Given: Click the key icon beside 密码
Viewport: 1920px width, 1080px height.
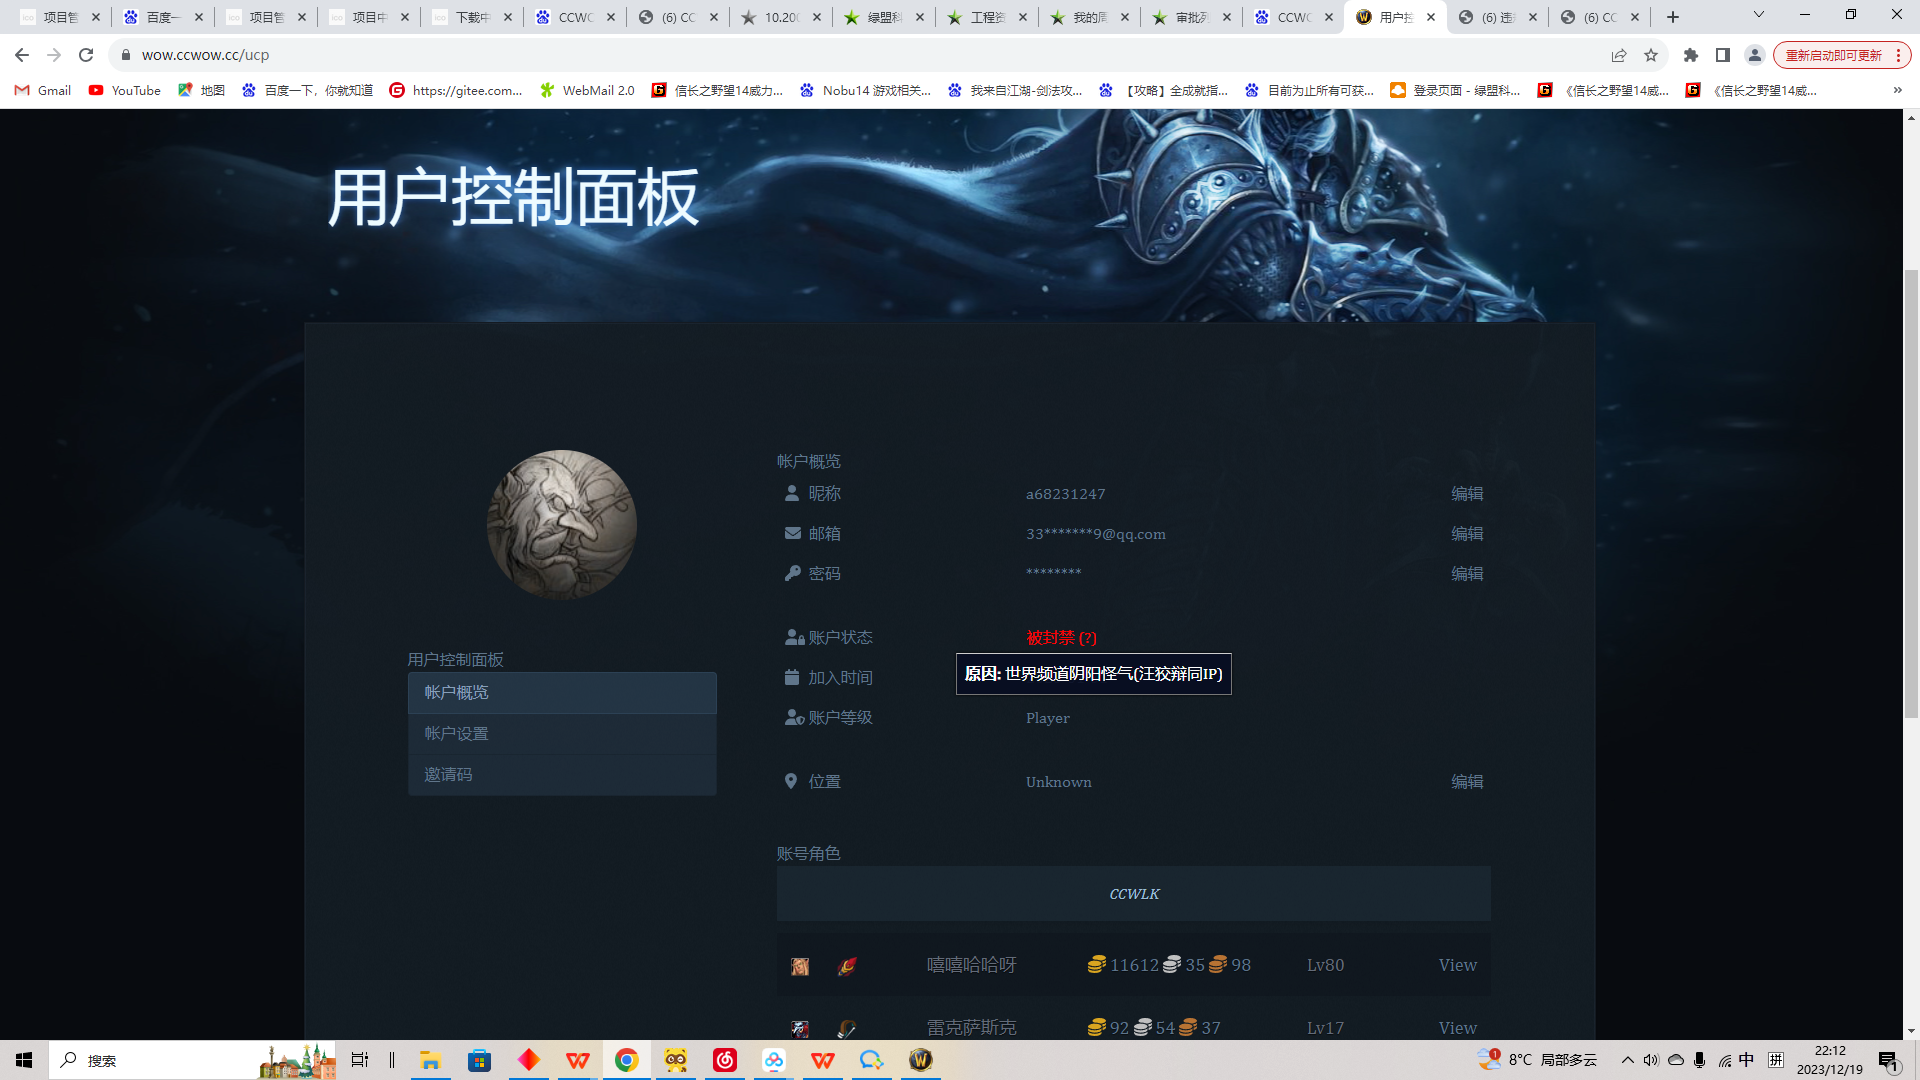Looking at the screenshot, I should (x=791, y=573).
